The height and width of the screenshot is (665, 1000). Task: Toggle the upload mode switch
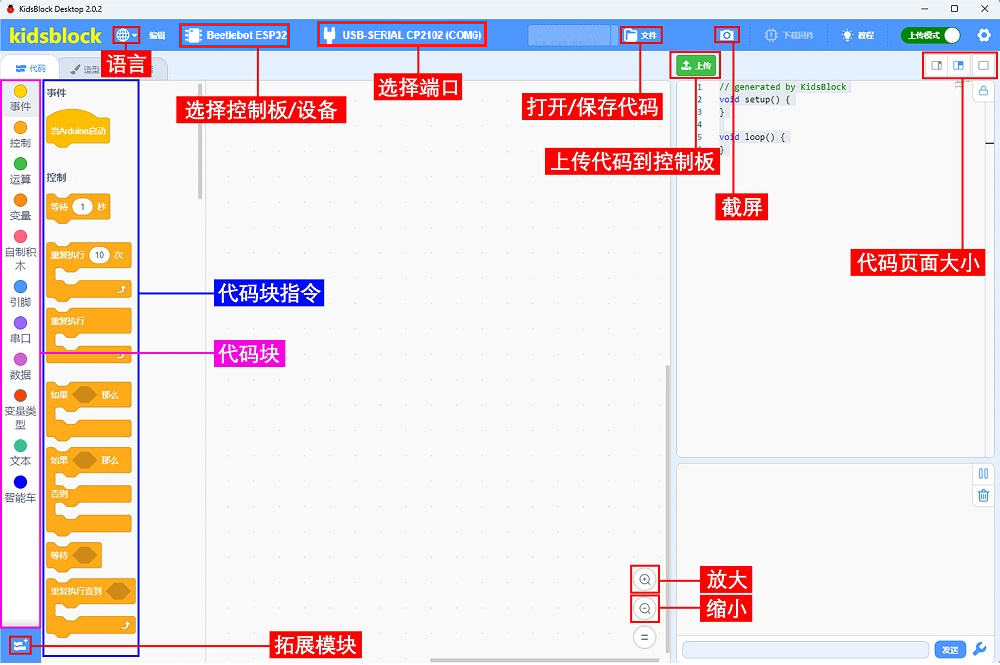click(x=930, y=35)
